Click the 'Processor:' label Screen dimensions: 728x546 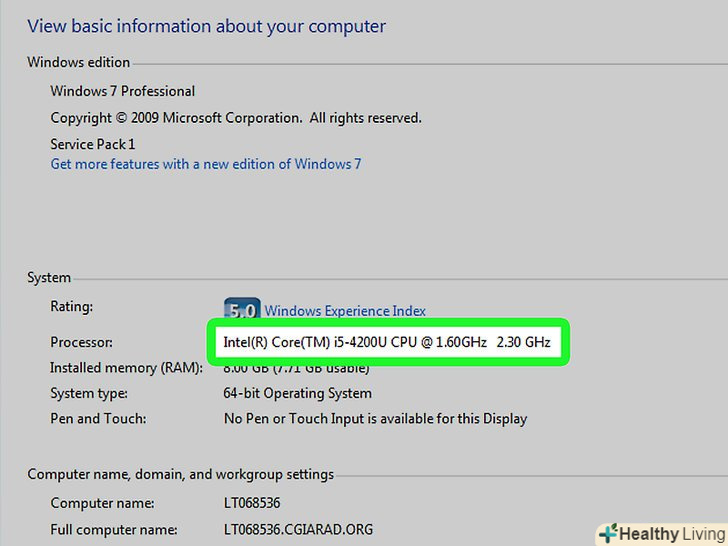coord(81,342)
